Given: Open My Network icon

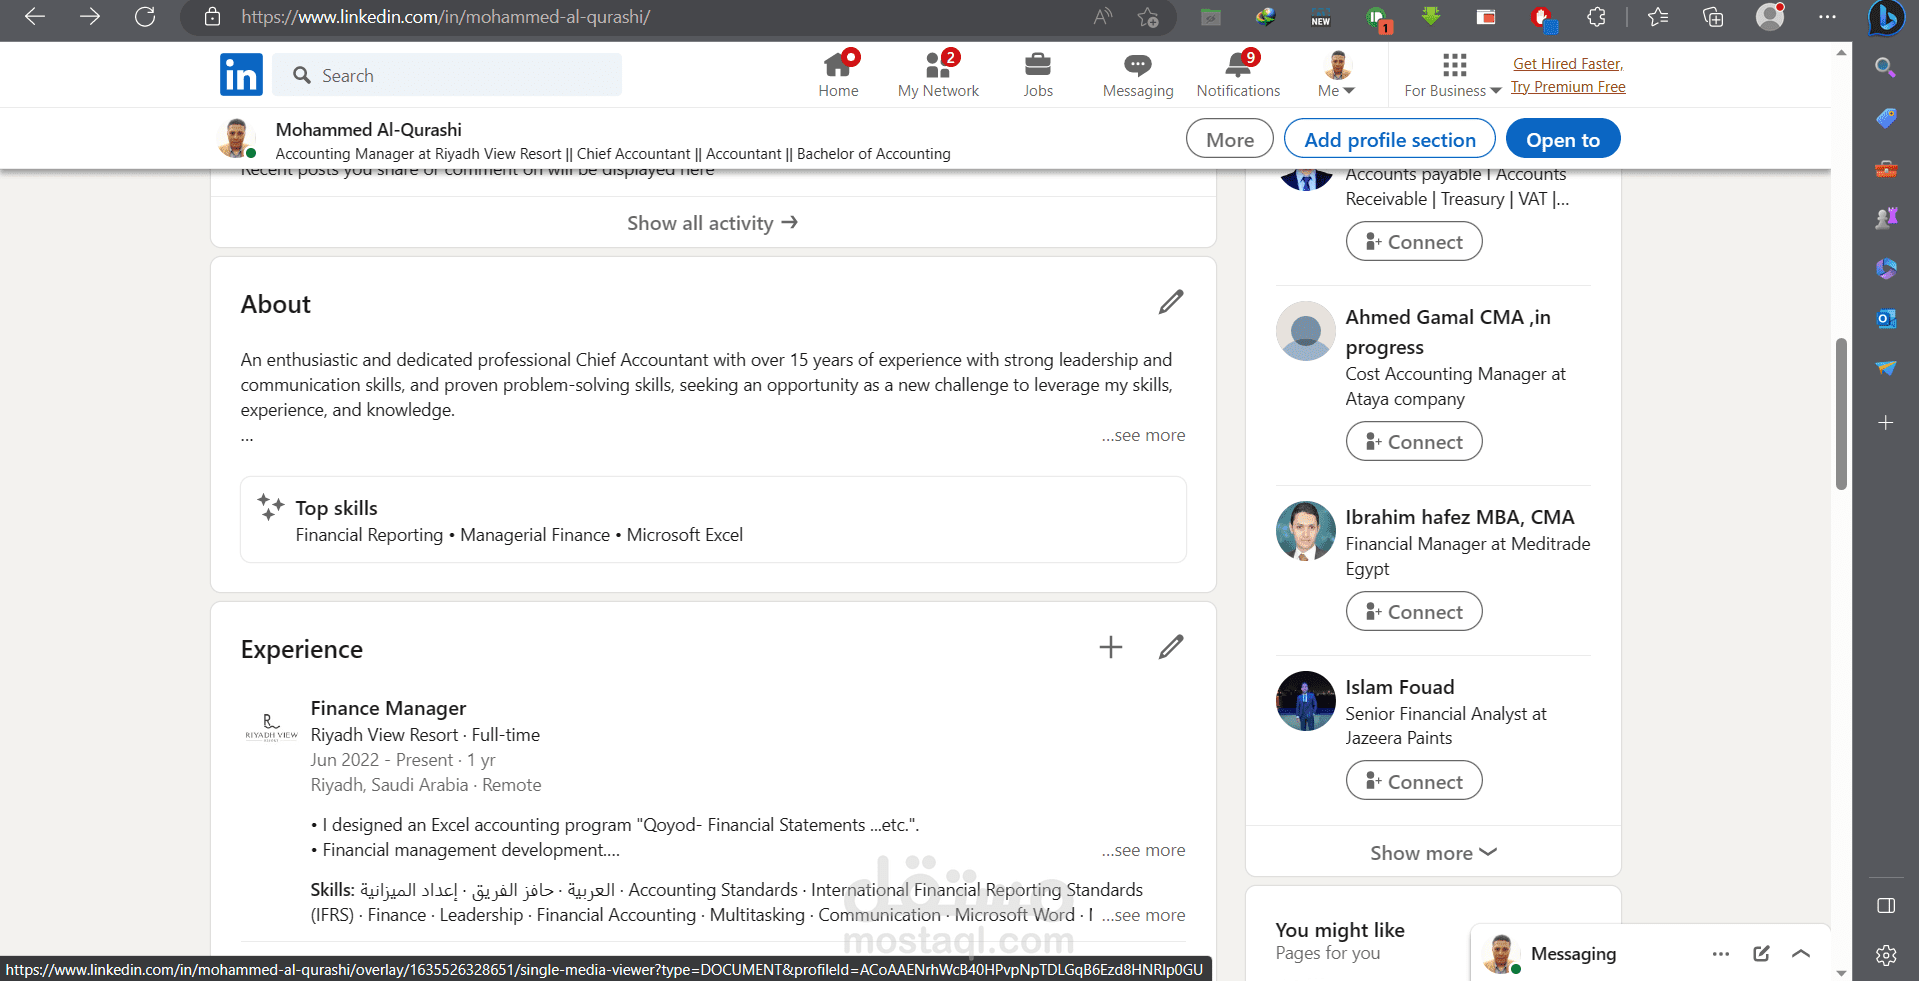Looking at the screenshot, I should pyautogui.click(x=938, y=75).
